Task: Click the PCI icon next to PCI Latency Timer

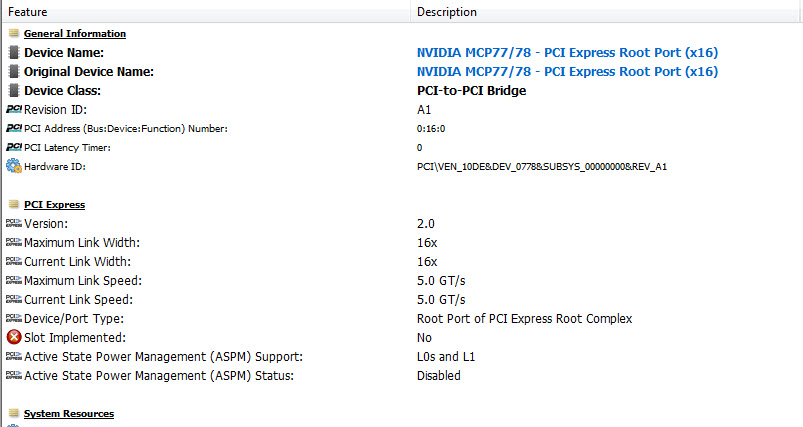Action: pyautogui.click(x=14, y=147)
